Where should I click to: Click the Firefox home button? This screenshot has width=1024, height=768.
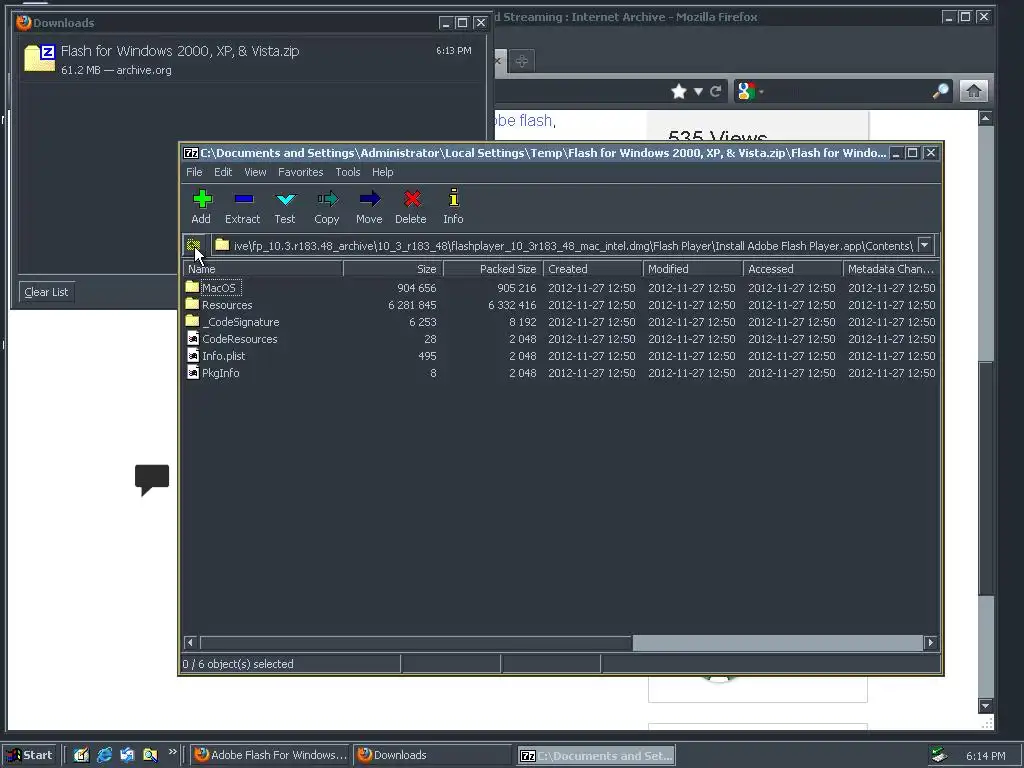pyautogui.click(x=974, y=91)
